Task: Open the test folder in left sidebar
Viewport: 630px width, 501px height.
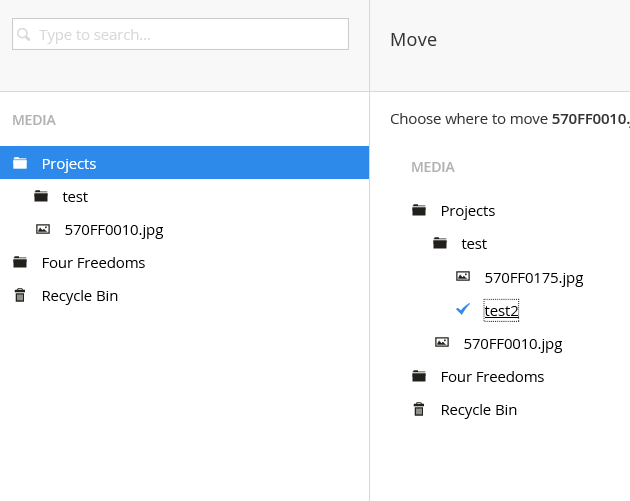Action: coord(75,197)
